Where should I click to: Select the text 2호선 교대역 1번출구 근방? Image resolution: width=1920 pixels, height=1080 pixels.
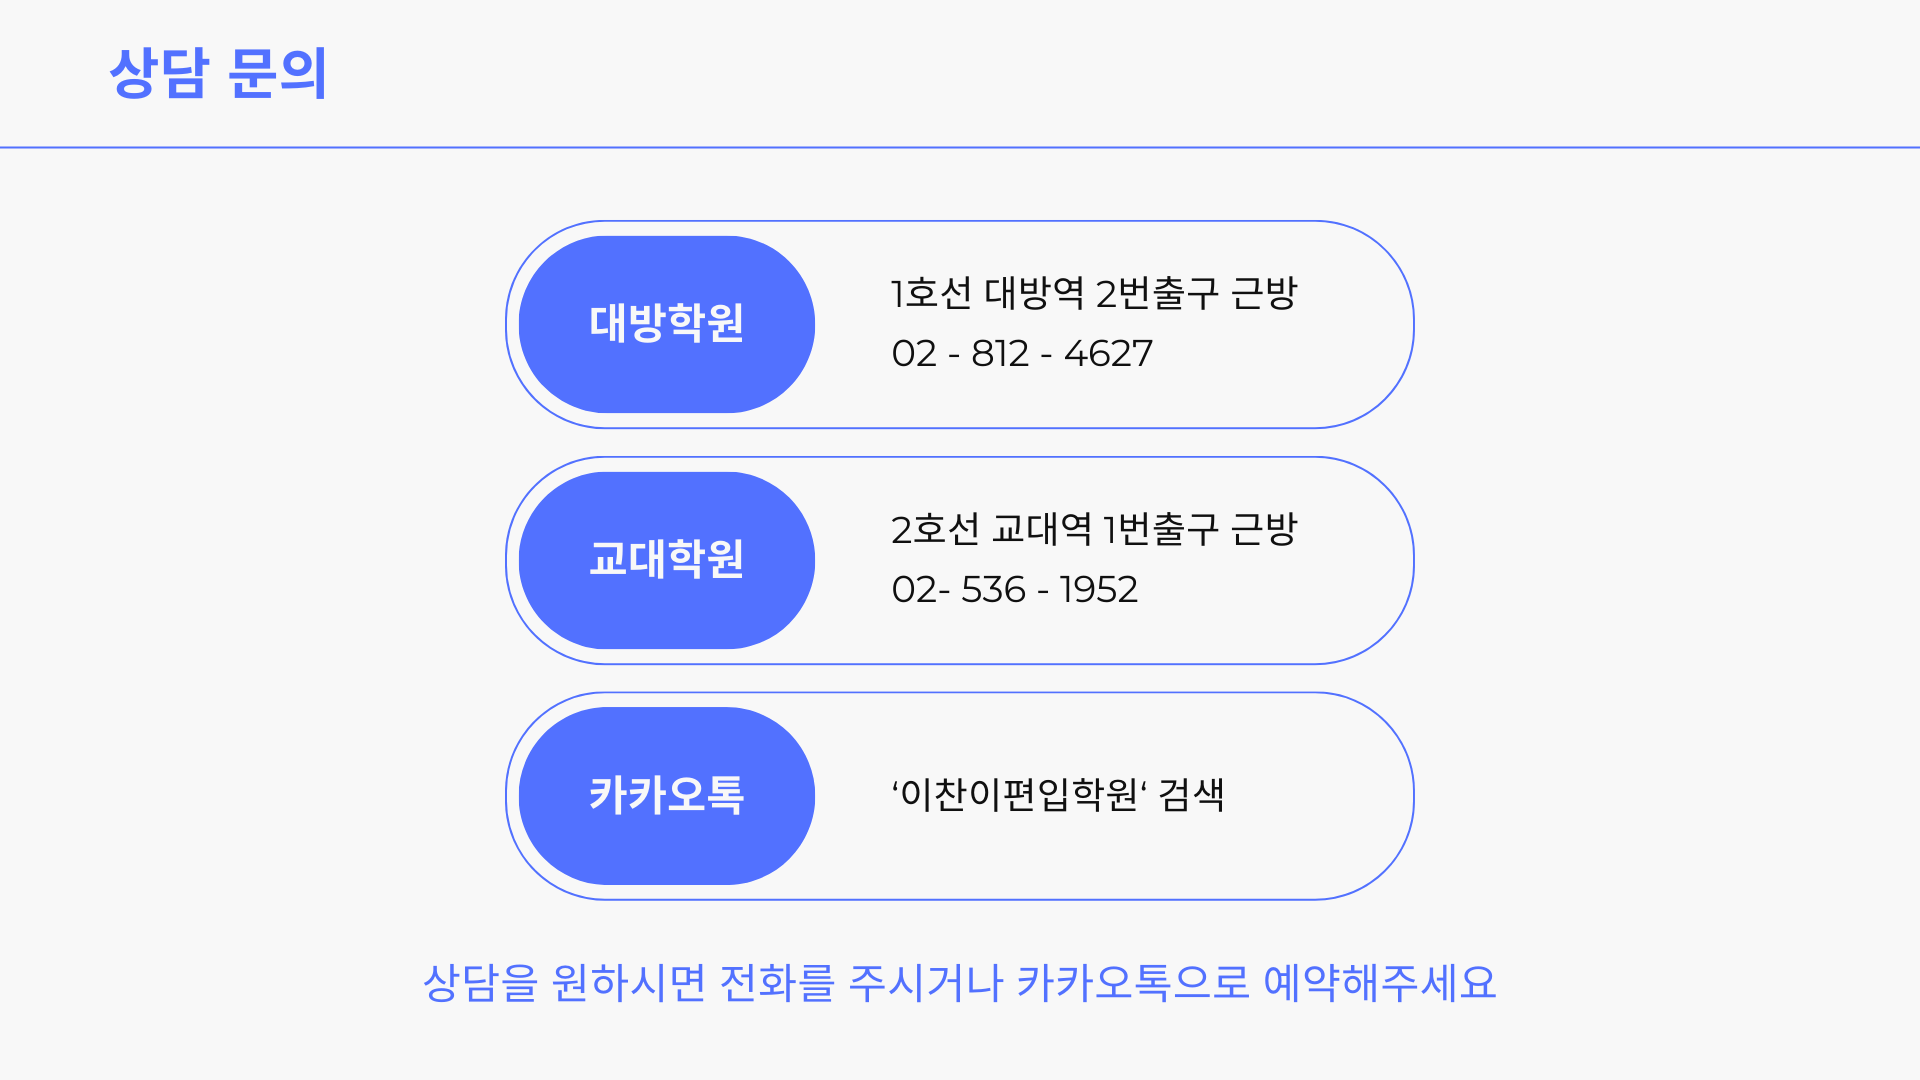click(x=1094, y=529)
